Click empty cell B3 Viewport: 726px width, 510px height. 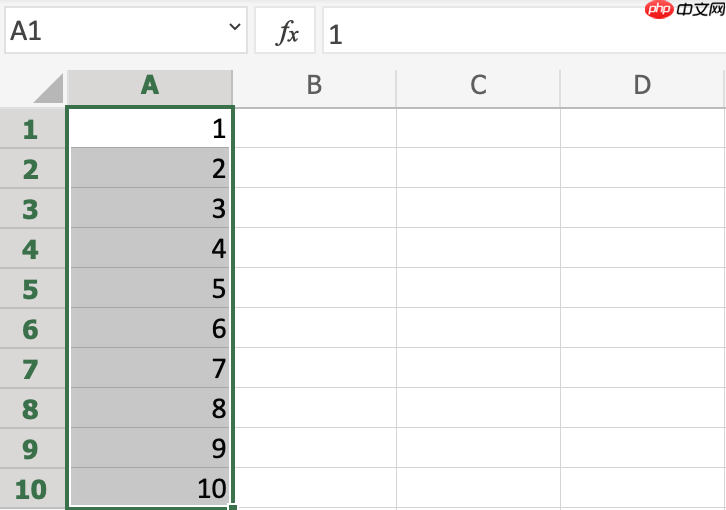tap(315, 208)
